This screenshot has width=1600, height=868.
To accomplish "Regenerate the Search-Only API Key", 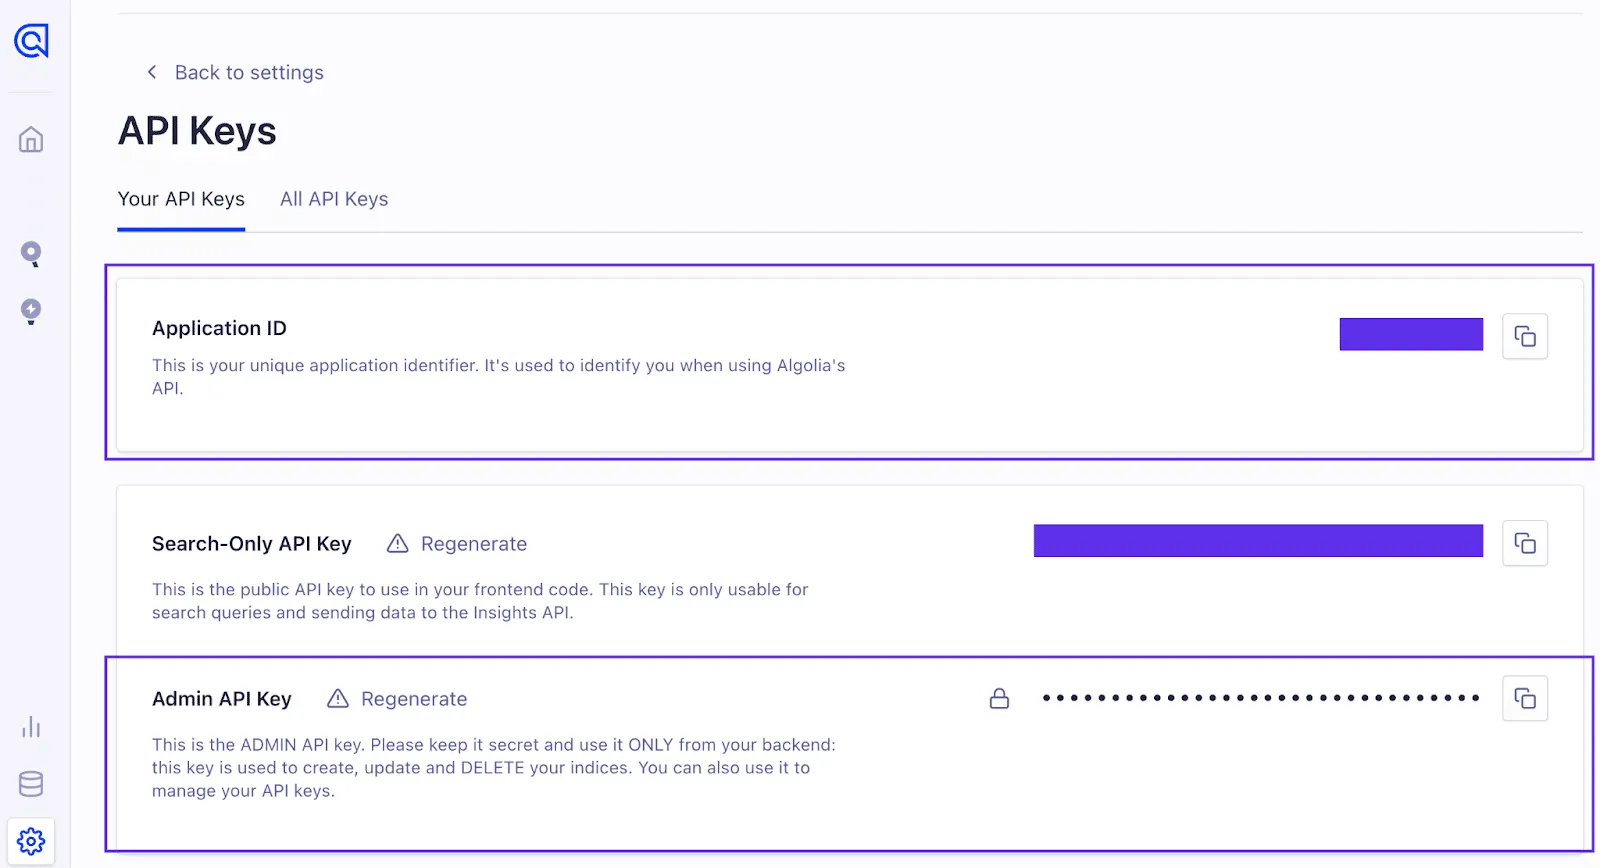I will pos(473,543).
